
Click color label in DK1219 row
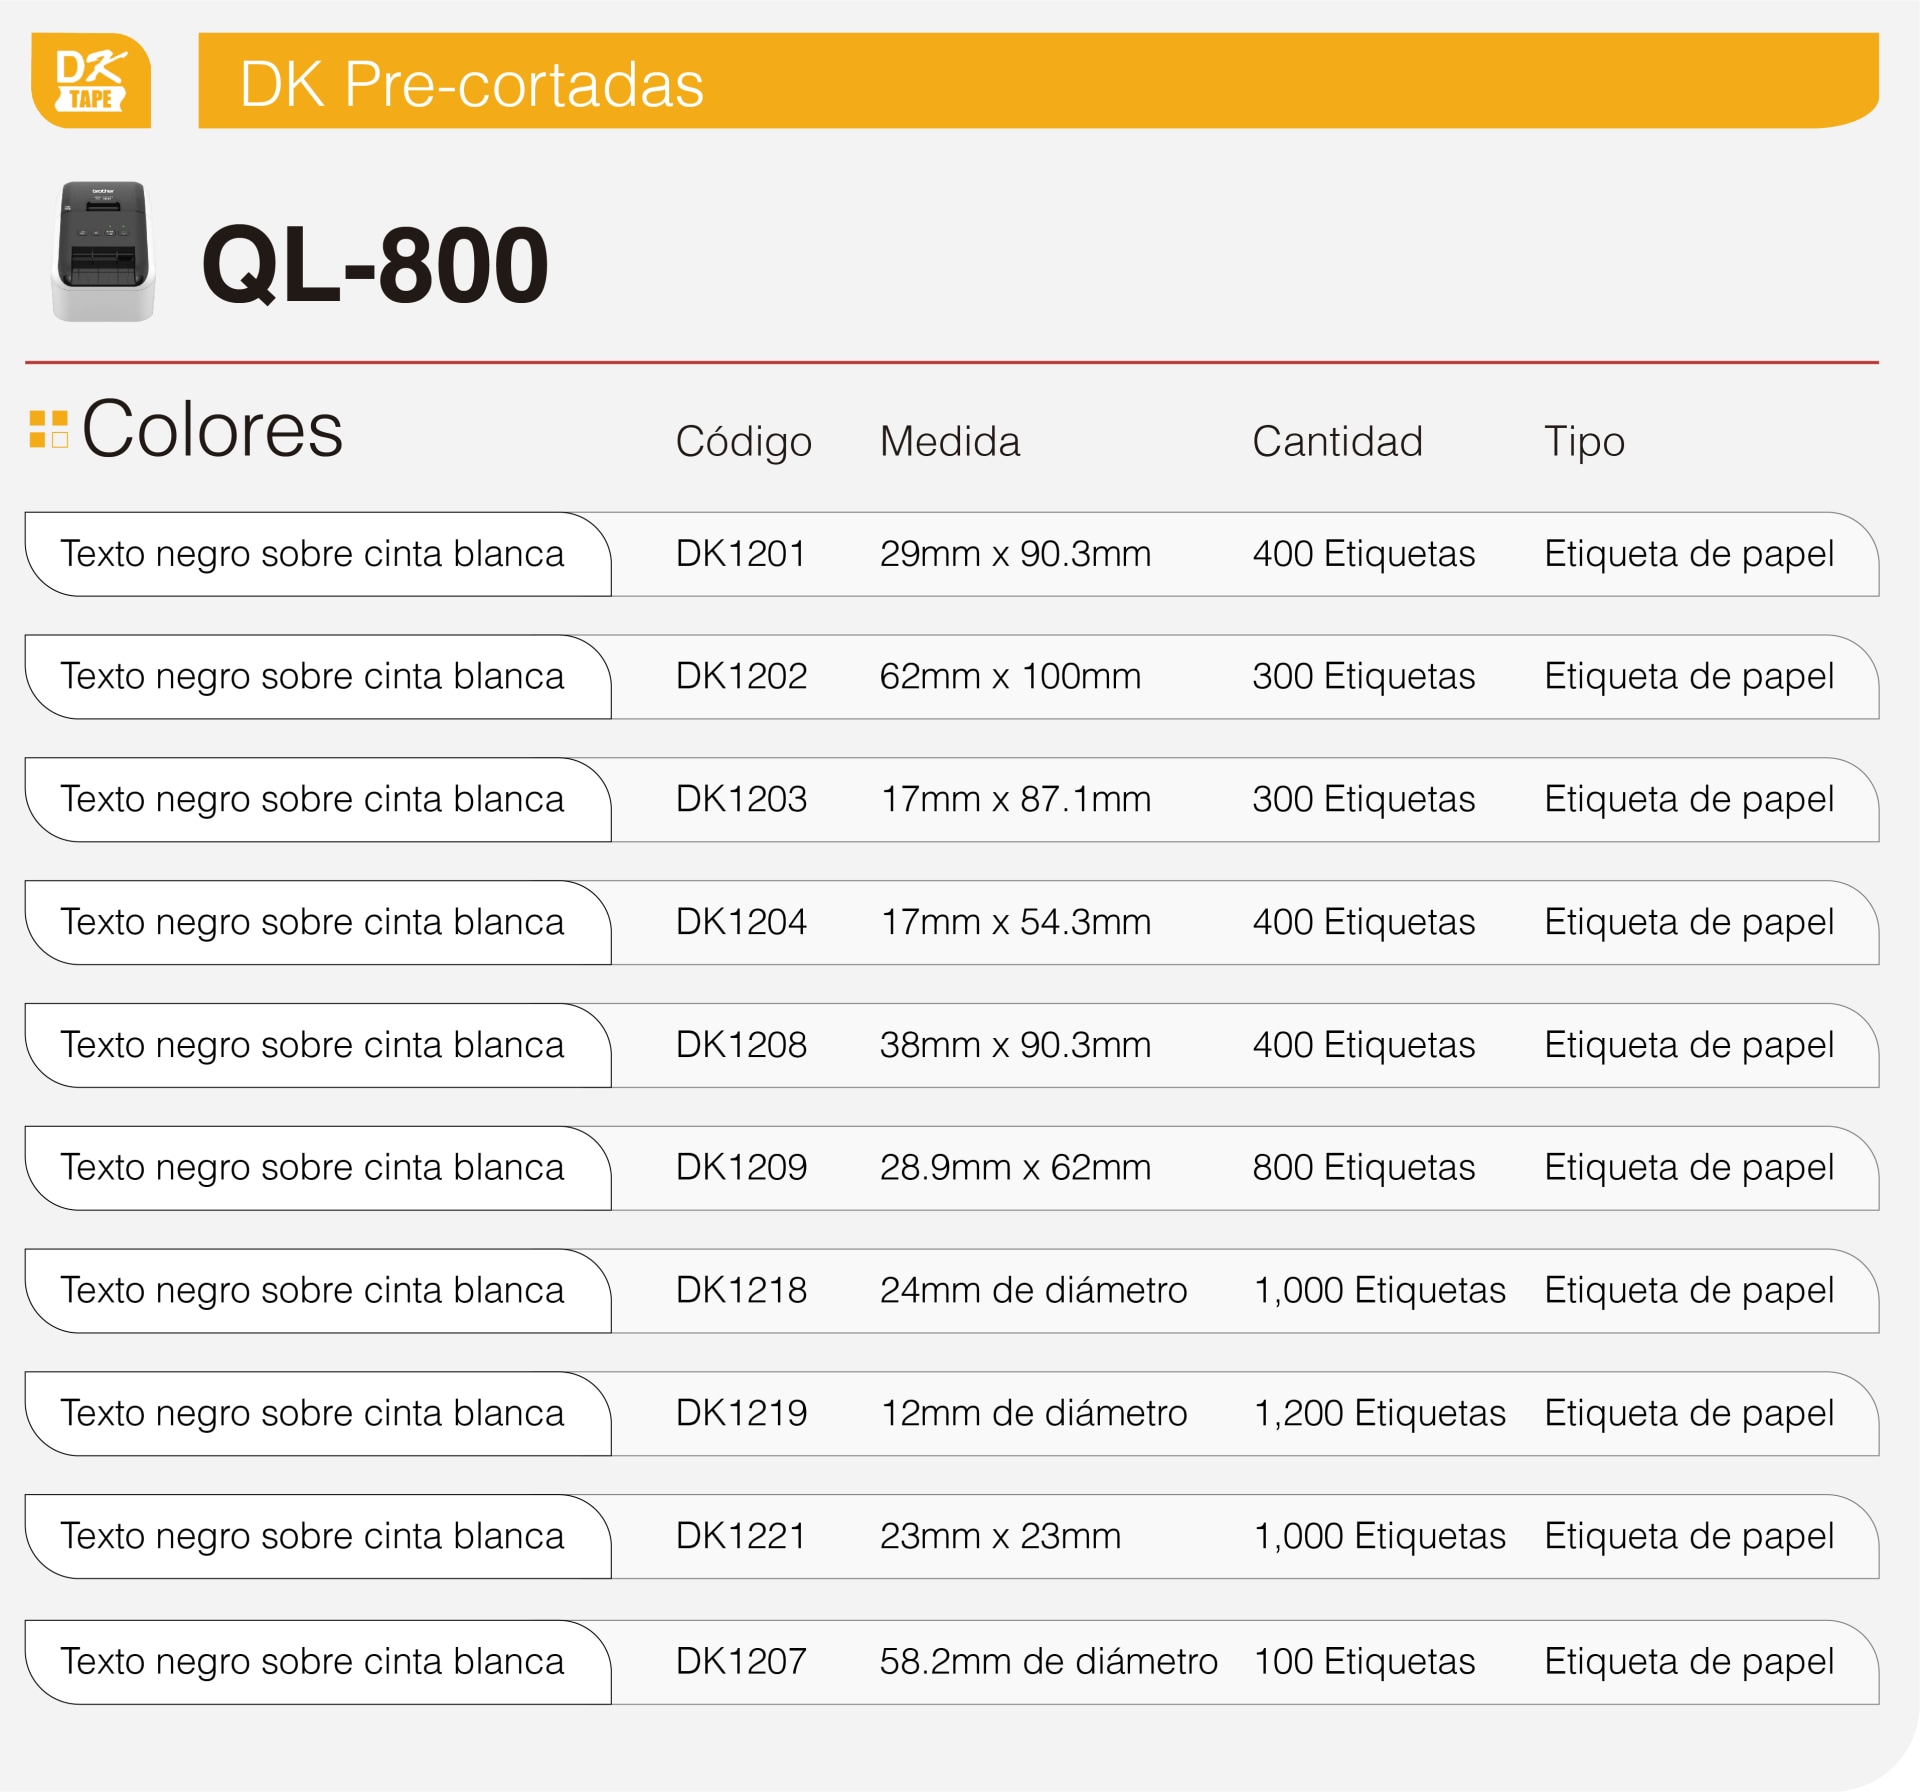click(318, 1416)
